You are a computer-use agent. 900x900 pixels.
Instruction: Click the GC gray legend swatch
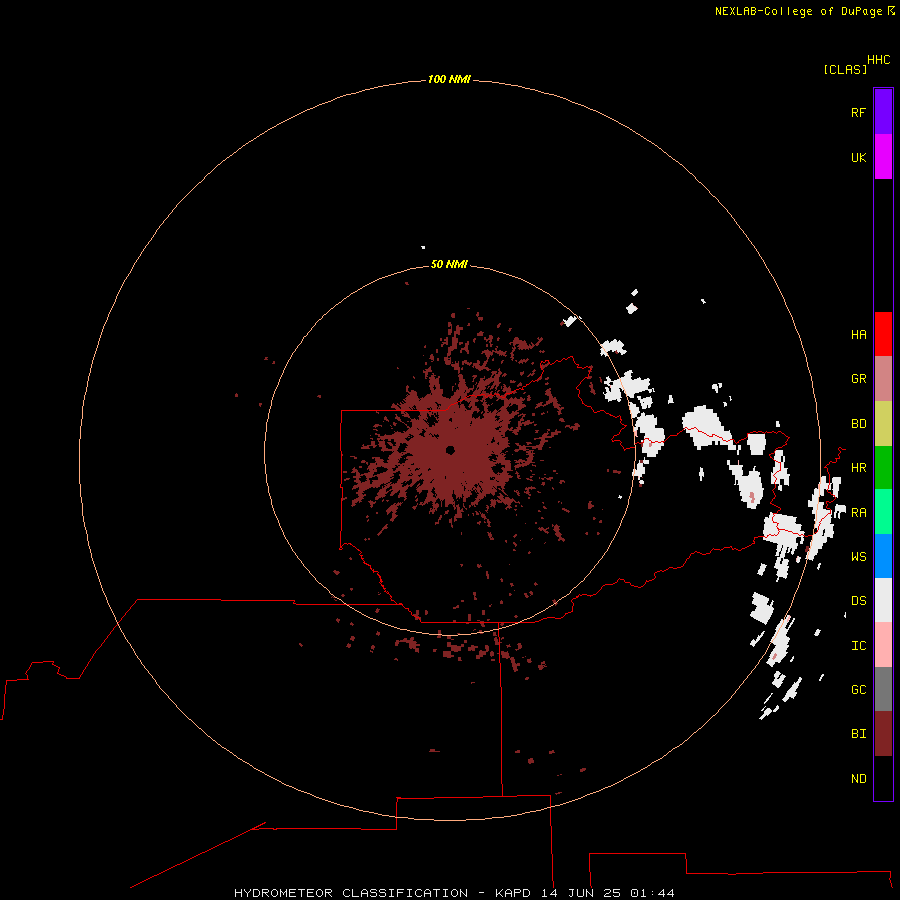[883, 689]
